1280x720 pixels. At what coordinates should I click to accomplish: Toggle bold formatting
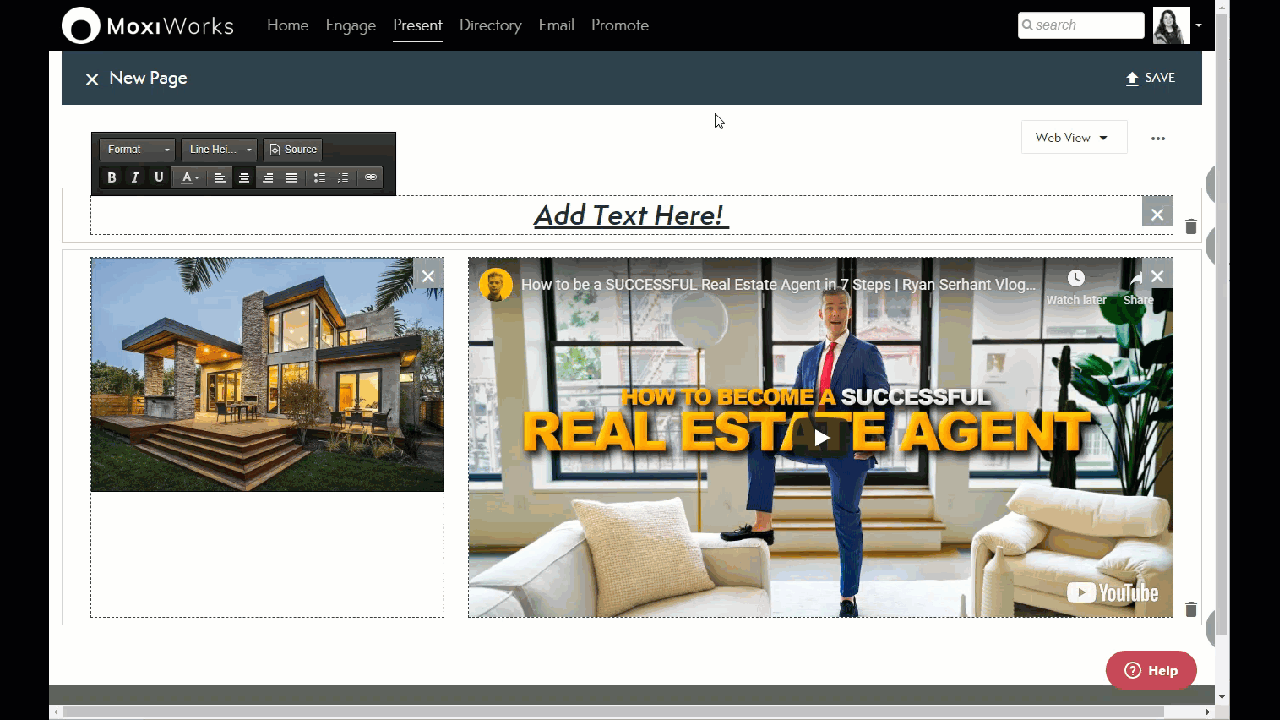(112, 178)
